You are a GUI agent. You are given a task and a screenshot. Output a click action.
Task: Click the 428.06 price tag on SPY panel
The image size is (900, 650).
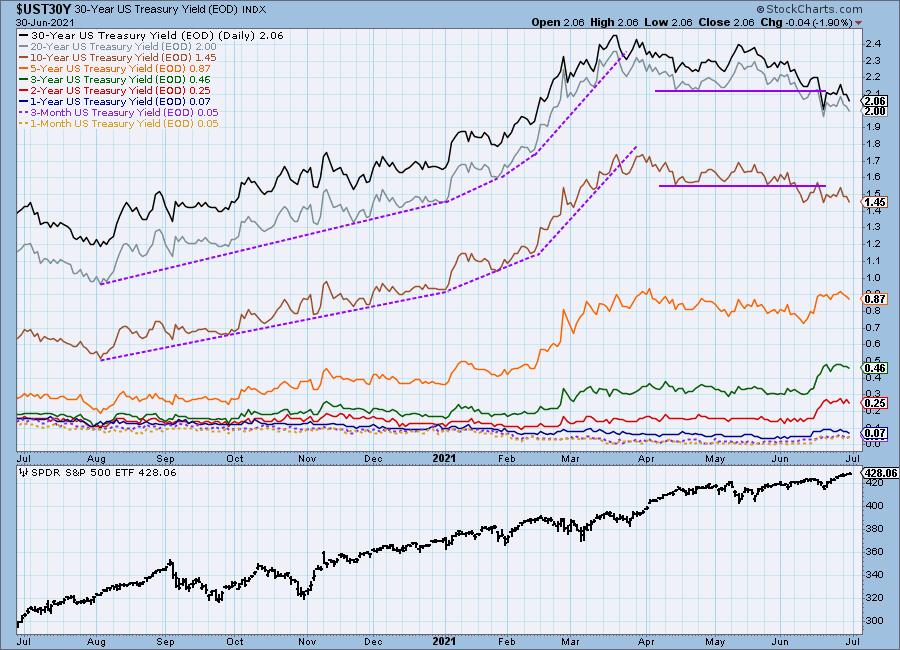880,473
